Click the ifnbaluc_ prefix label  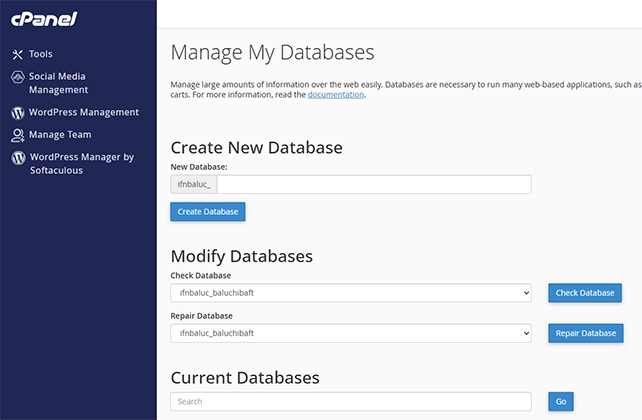click(x=194, y=184)
